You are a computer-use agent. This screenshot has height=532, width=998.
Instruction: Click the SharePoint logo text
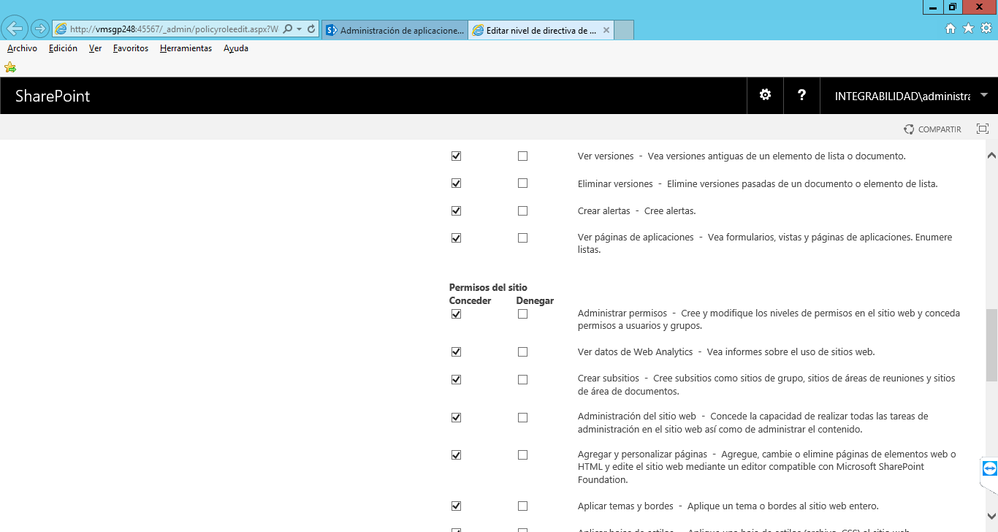[x=52, y=96]
